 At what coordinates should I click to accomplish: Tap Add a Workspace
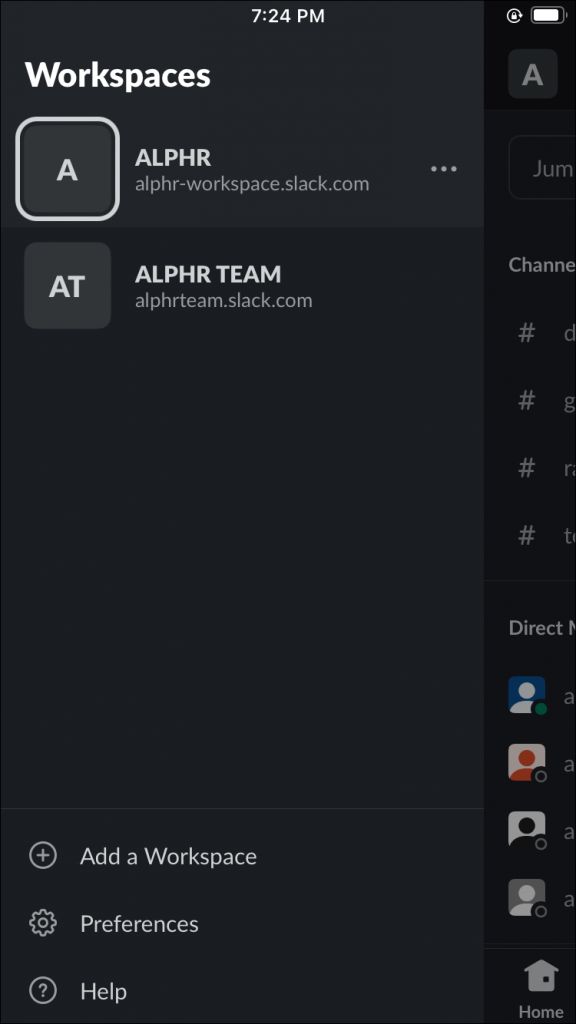[x=167, y=856]
